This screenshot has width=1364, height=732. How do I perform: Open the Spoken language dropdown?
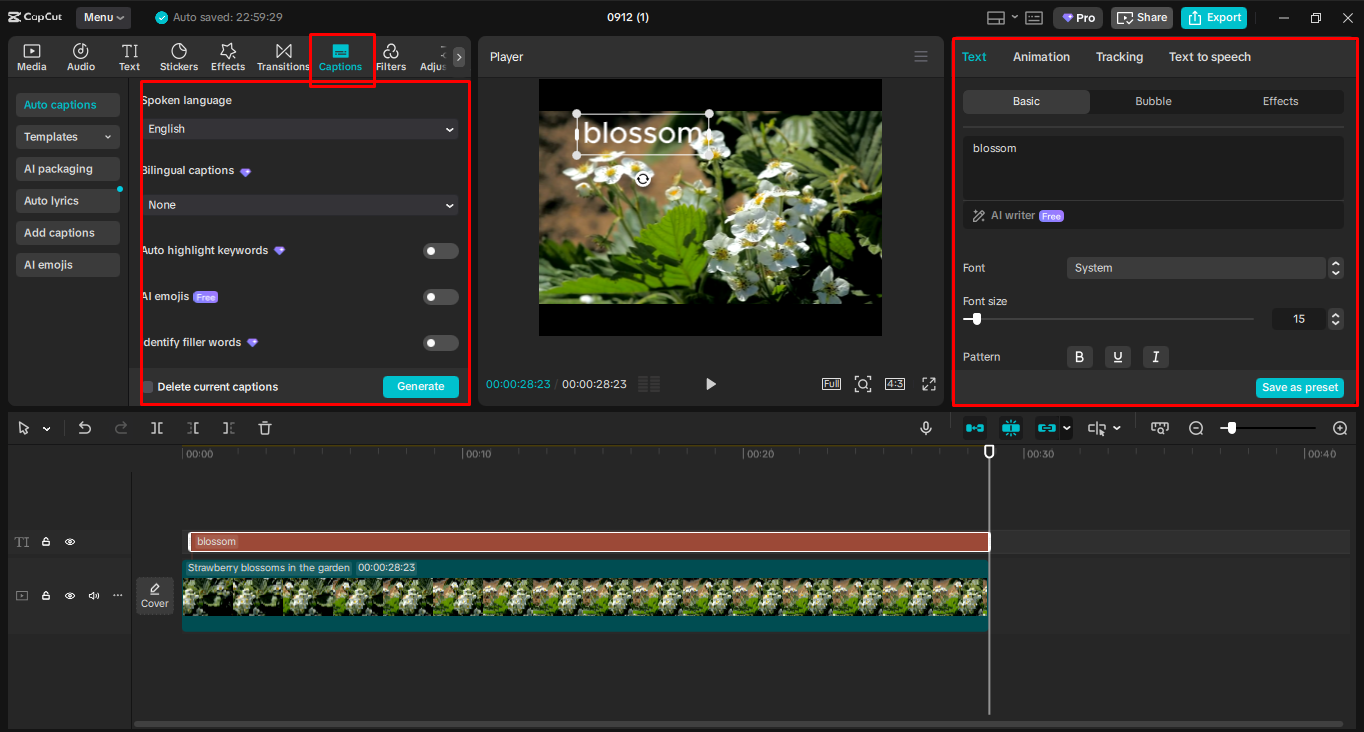(299, 128)
